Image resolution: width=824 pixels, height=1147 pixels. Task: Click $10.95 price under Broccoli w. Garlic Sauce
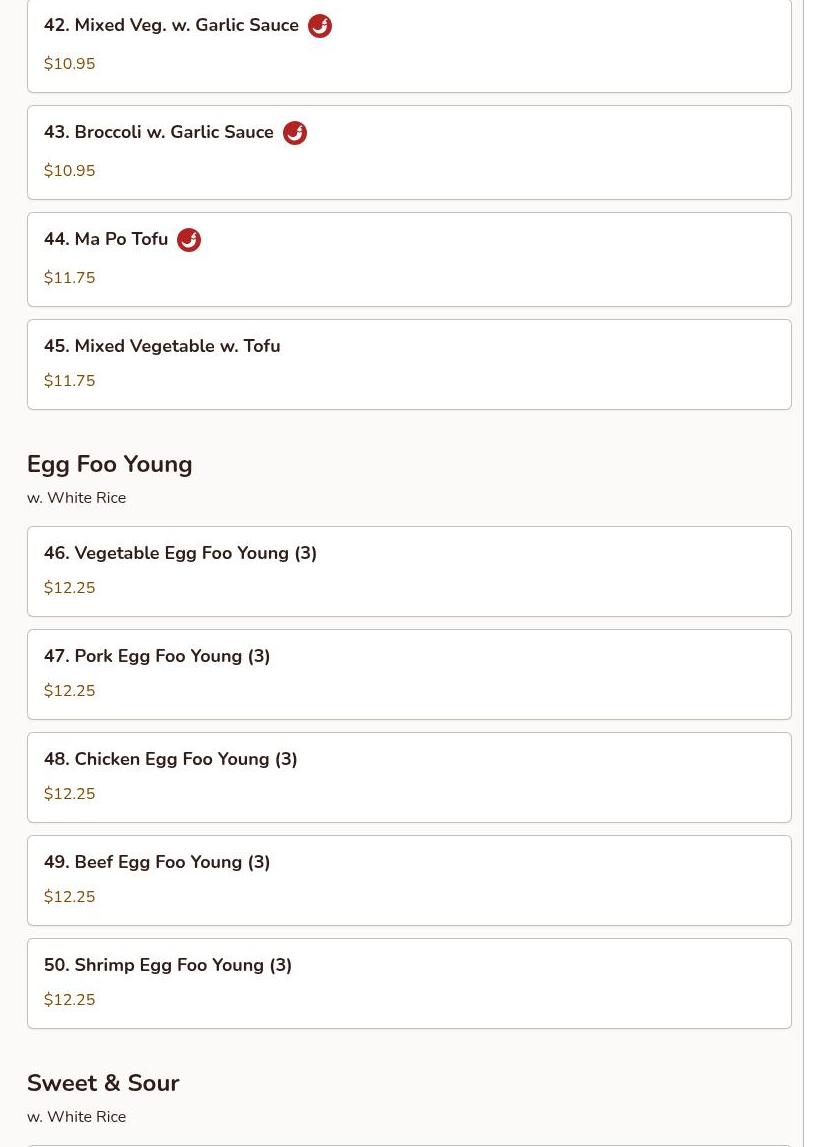click(70, 171)
